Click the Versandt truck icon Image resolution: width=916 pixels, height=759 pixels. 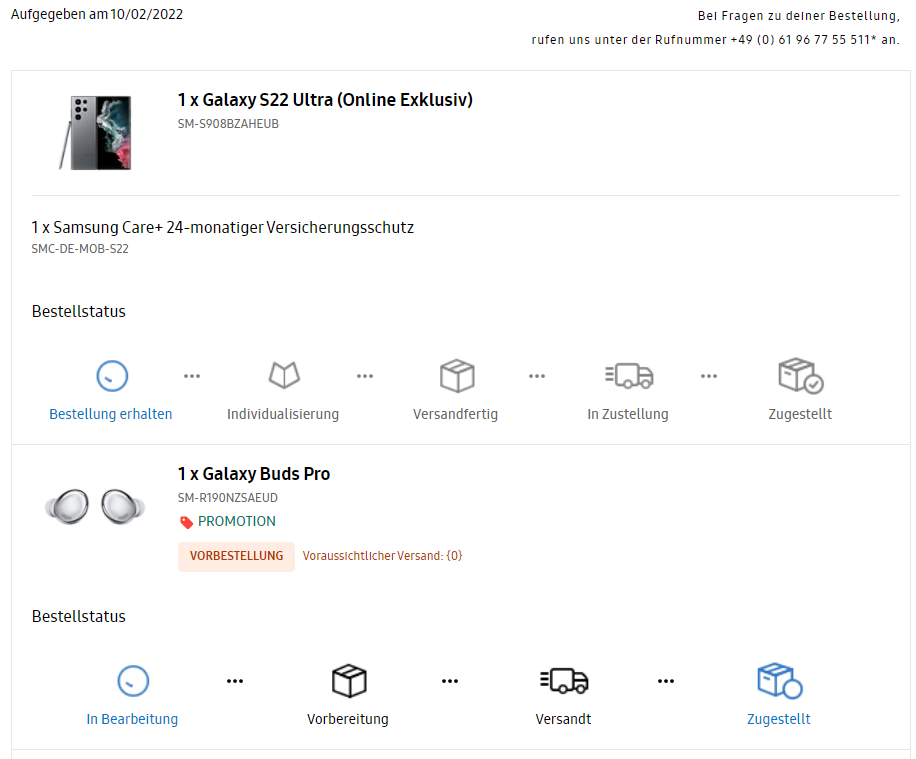[x=564, y=681]
